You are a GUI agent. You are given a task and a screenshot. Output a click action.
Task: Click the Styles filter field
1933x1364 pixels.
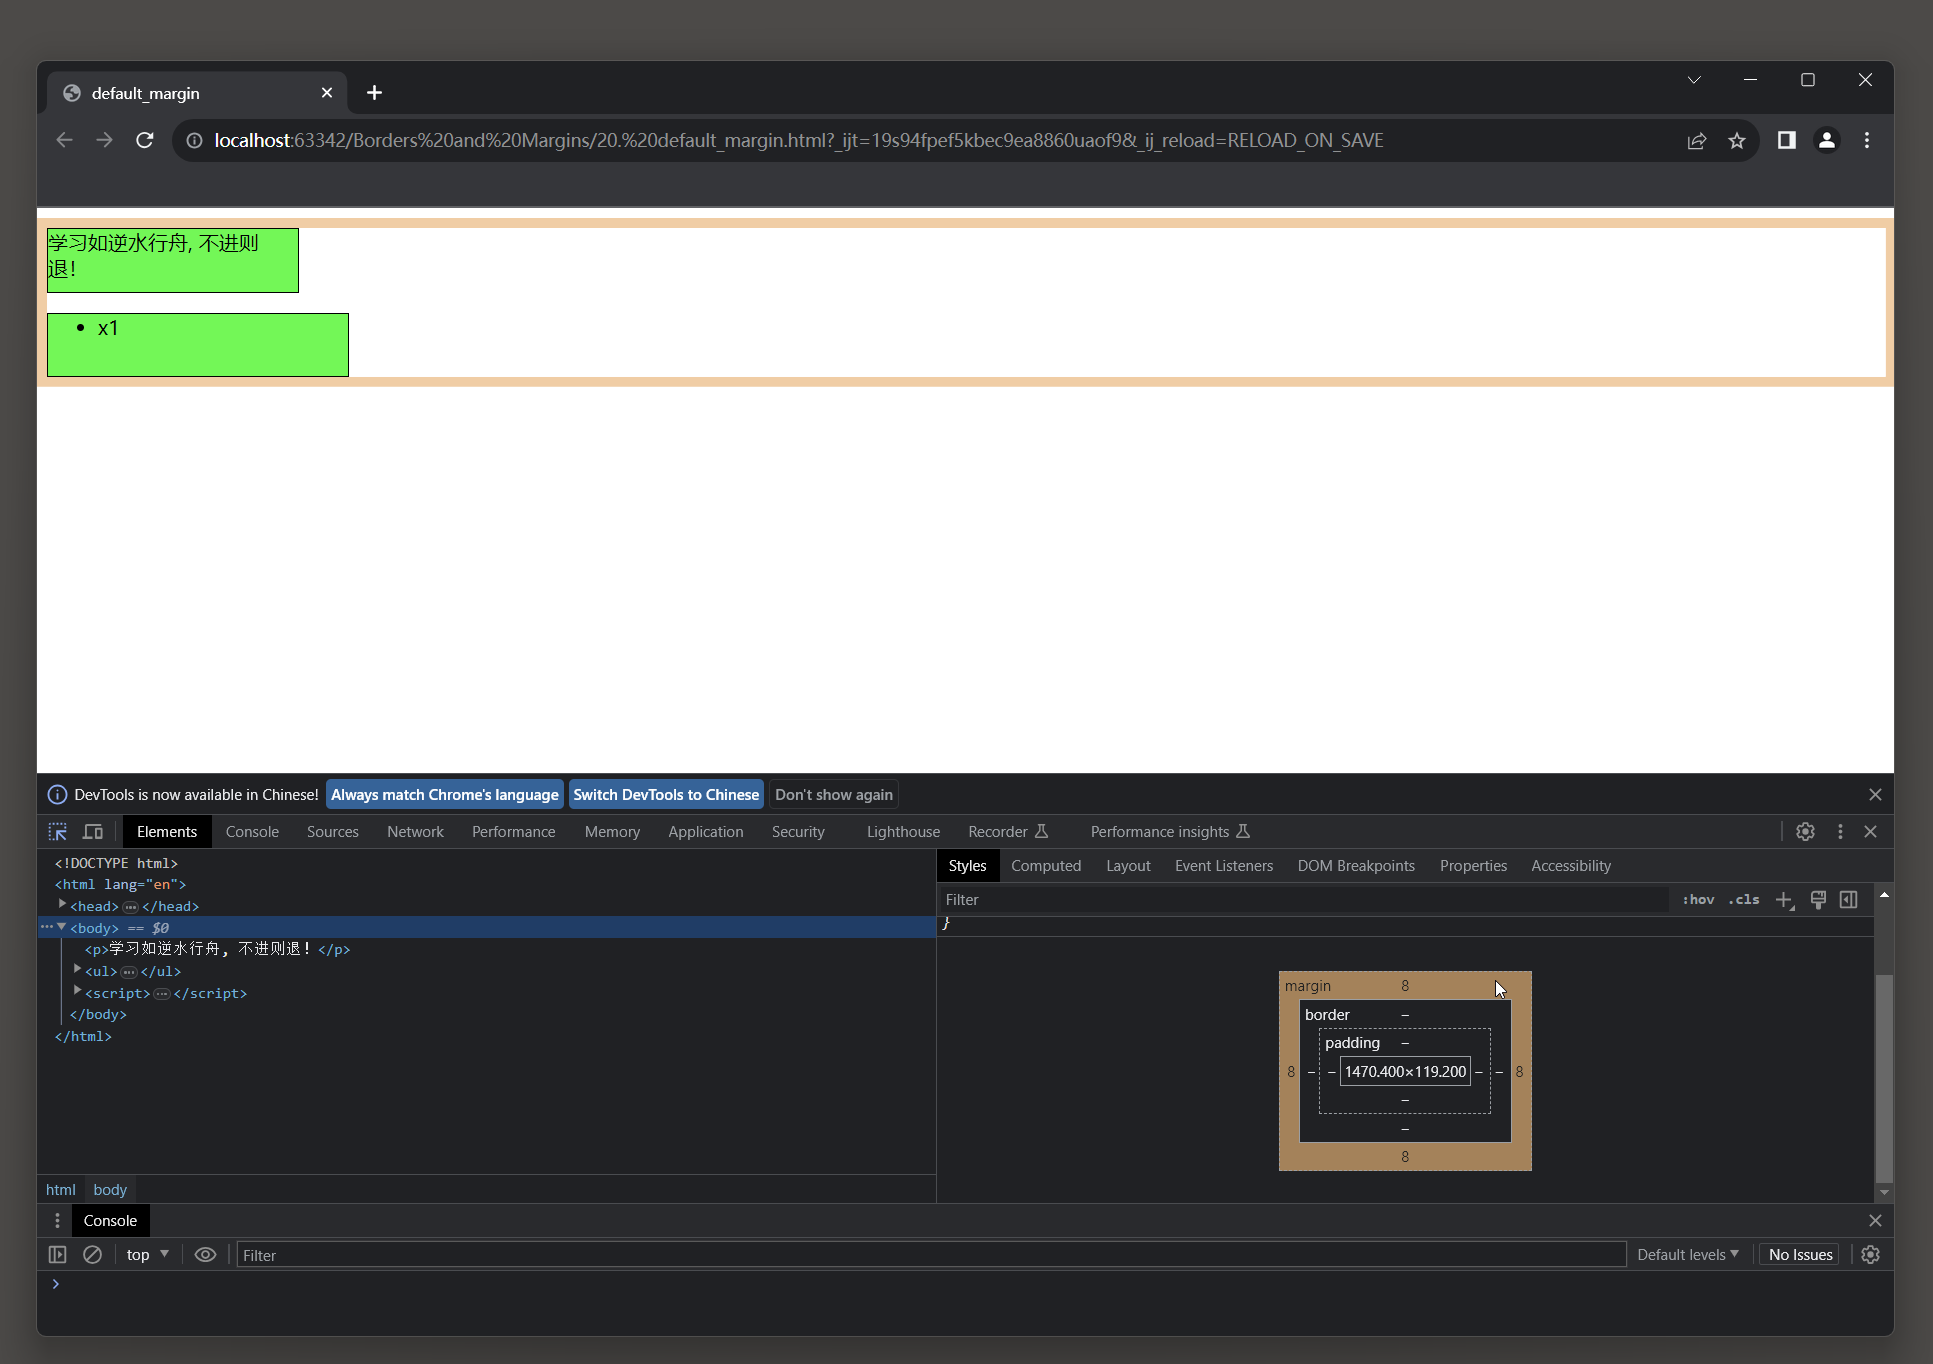tap(1303, 900)
